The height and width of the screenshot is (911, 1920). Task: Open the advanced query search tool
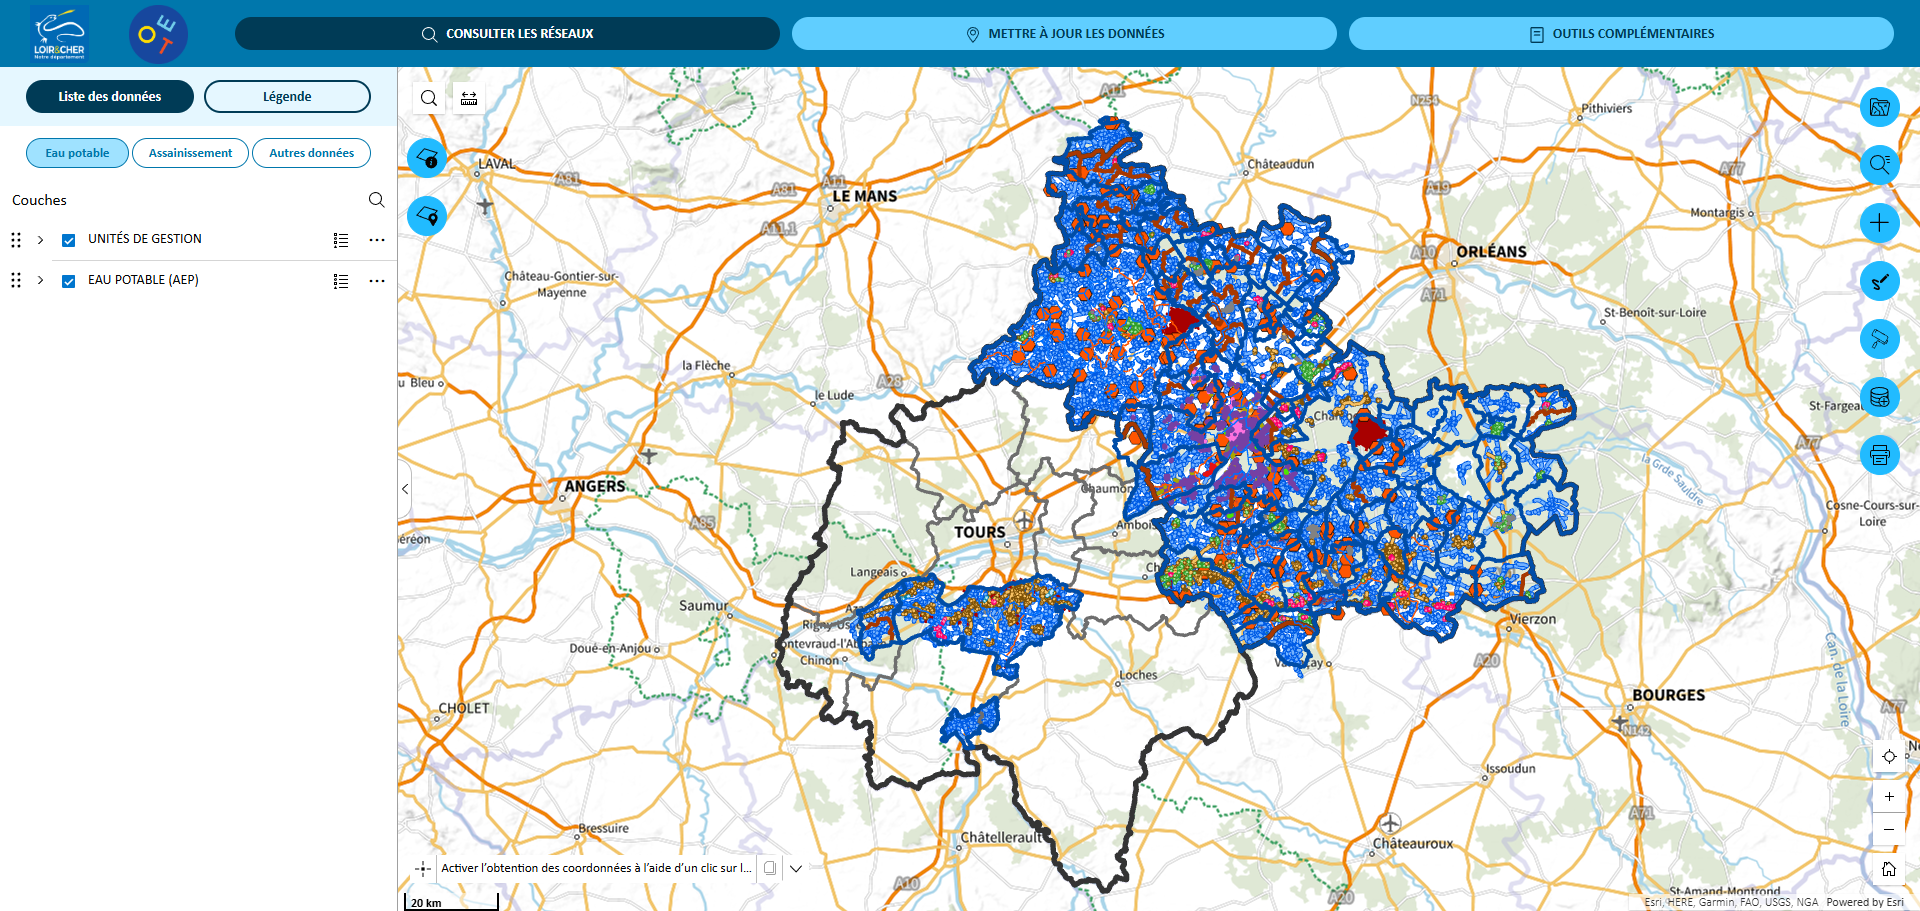pyautogui.click(x=1880, y=164)
